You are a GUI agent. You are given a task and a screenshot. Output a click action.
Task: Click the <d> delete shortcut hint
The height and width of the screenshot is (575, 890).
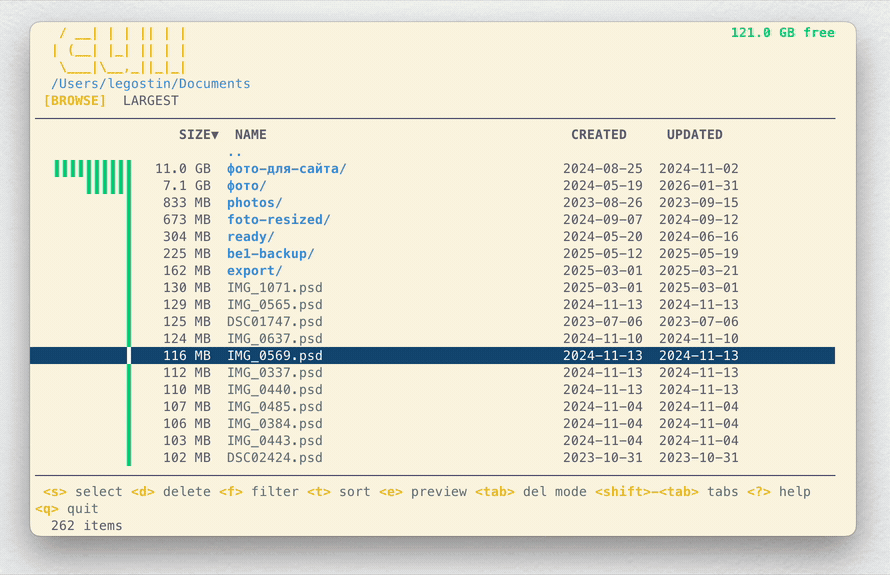(171, 492)
